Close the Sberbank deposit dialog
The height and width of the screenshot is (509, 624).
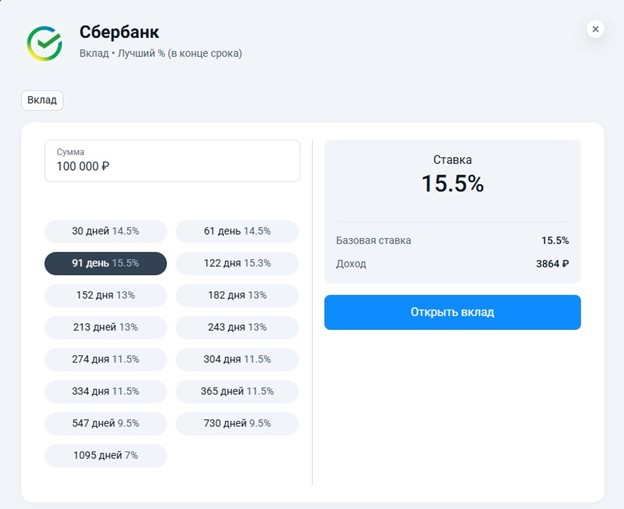[596, 30]
